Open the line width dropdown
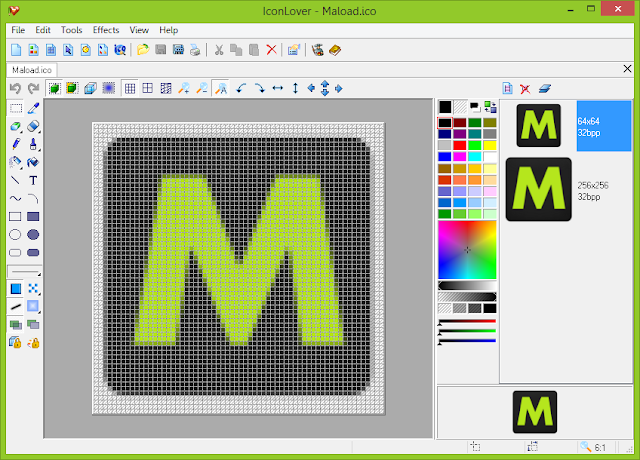640x460 pixels. pyautogui.click(x=24, y=271)
